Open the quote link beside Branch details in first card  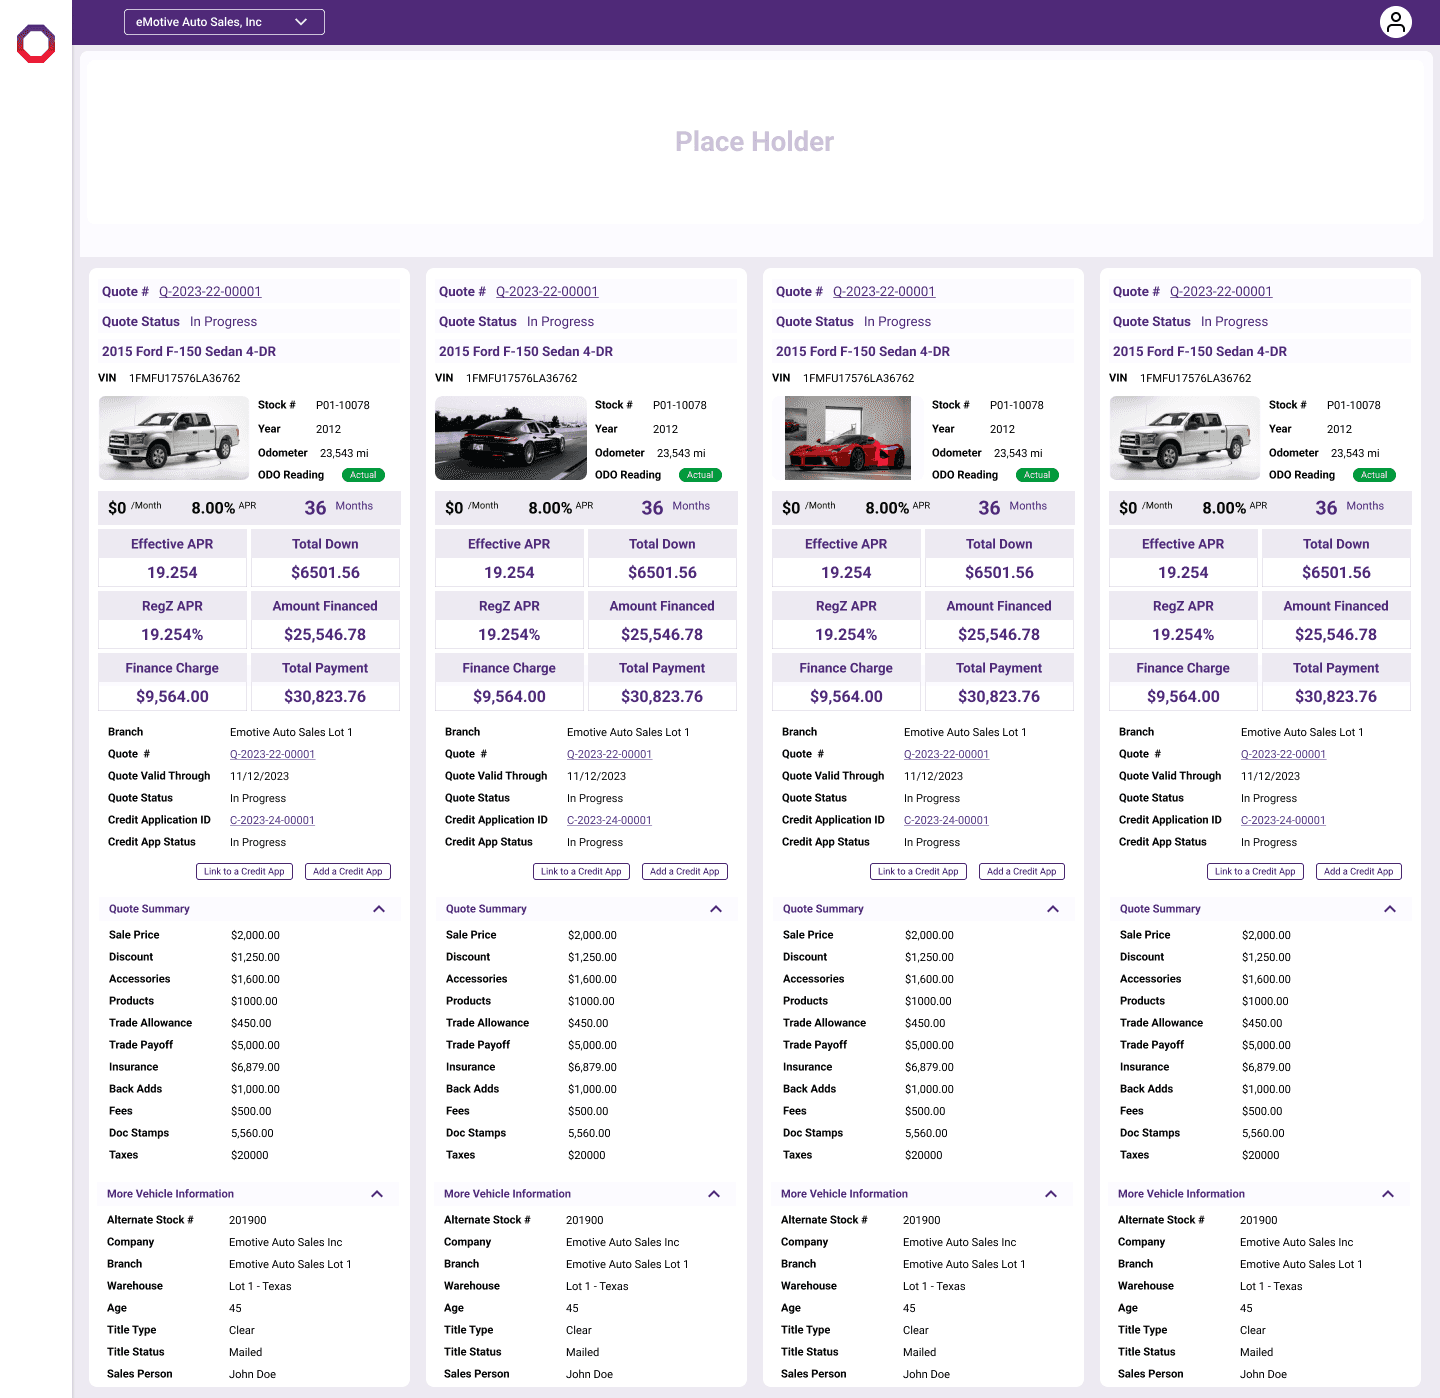pyautogui.click(x=272, y=754)
